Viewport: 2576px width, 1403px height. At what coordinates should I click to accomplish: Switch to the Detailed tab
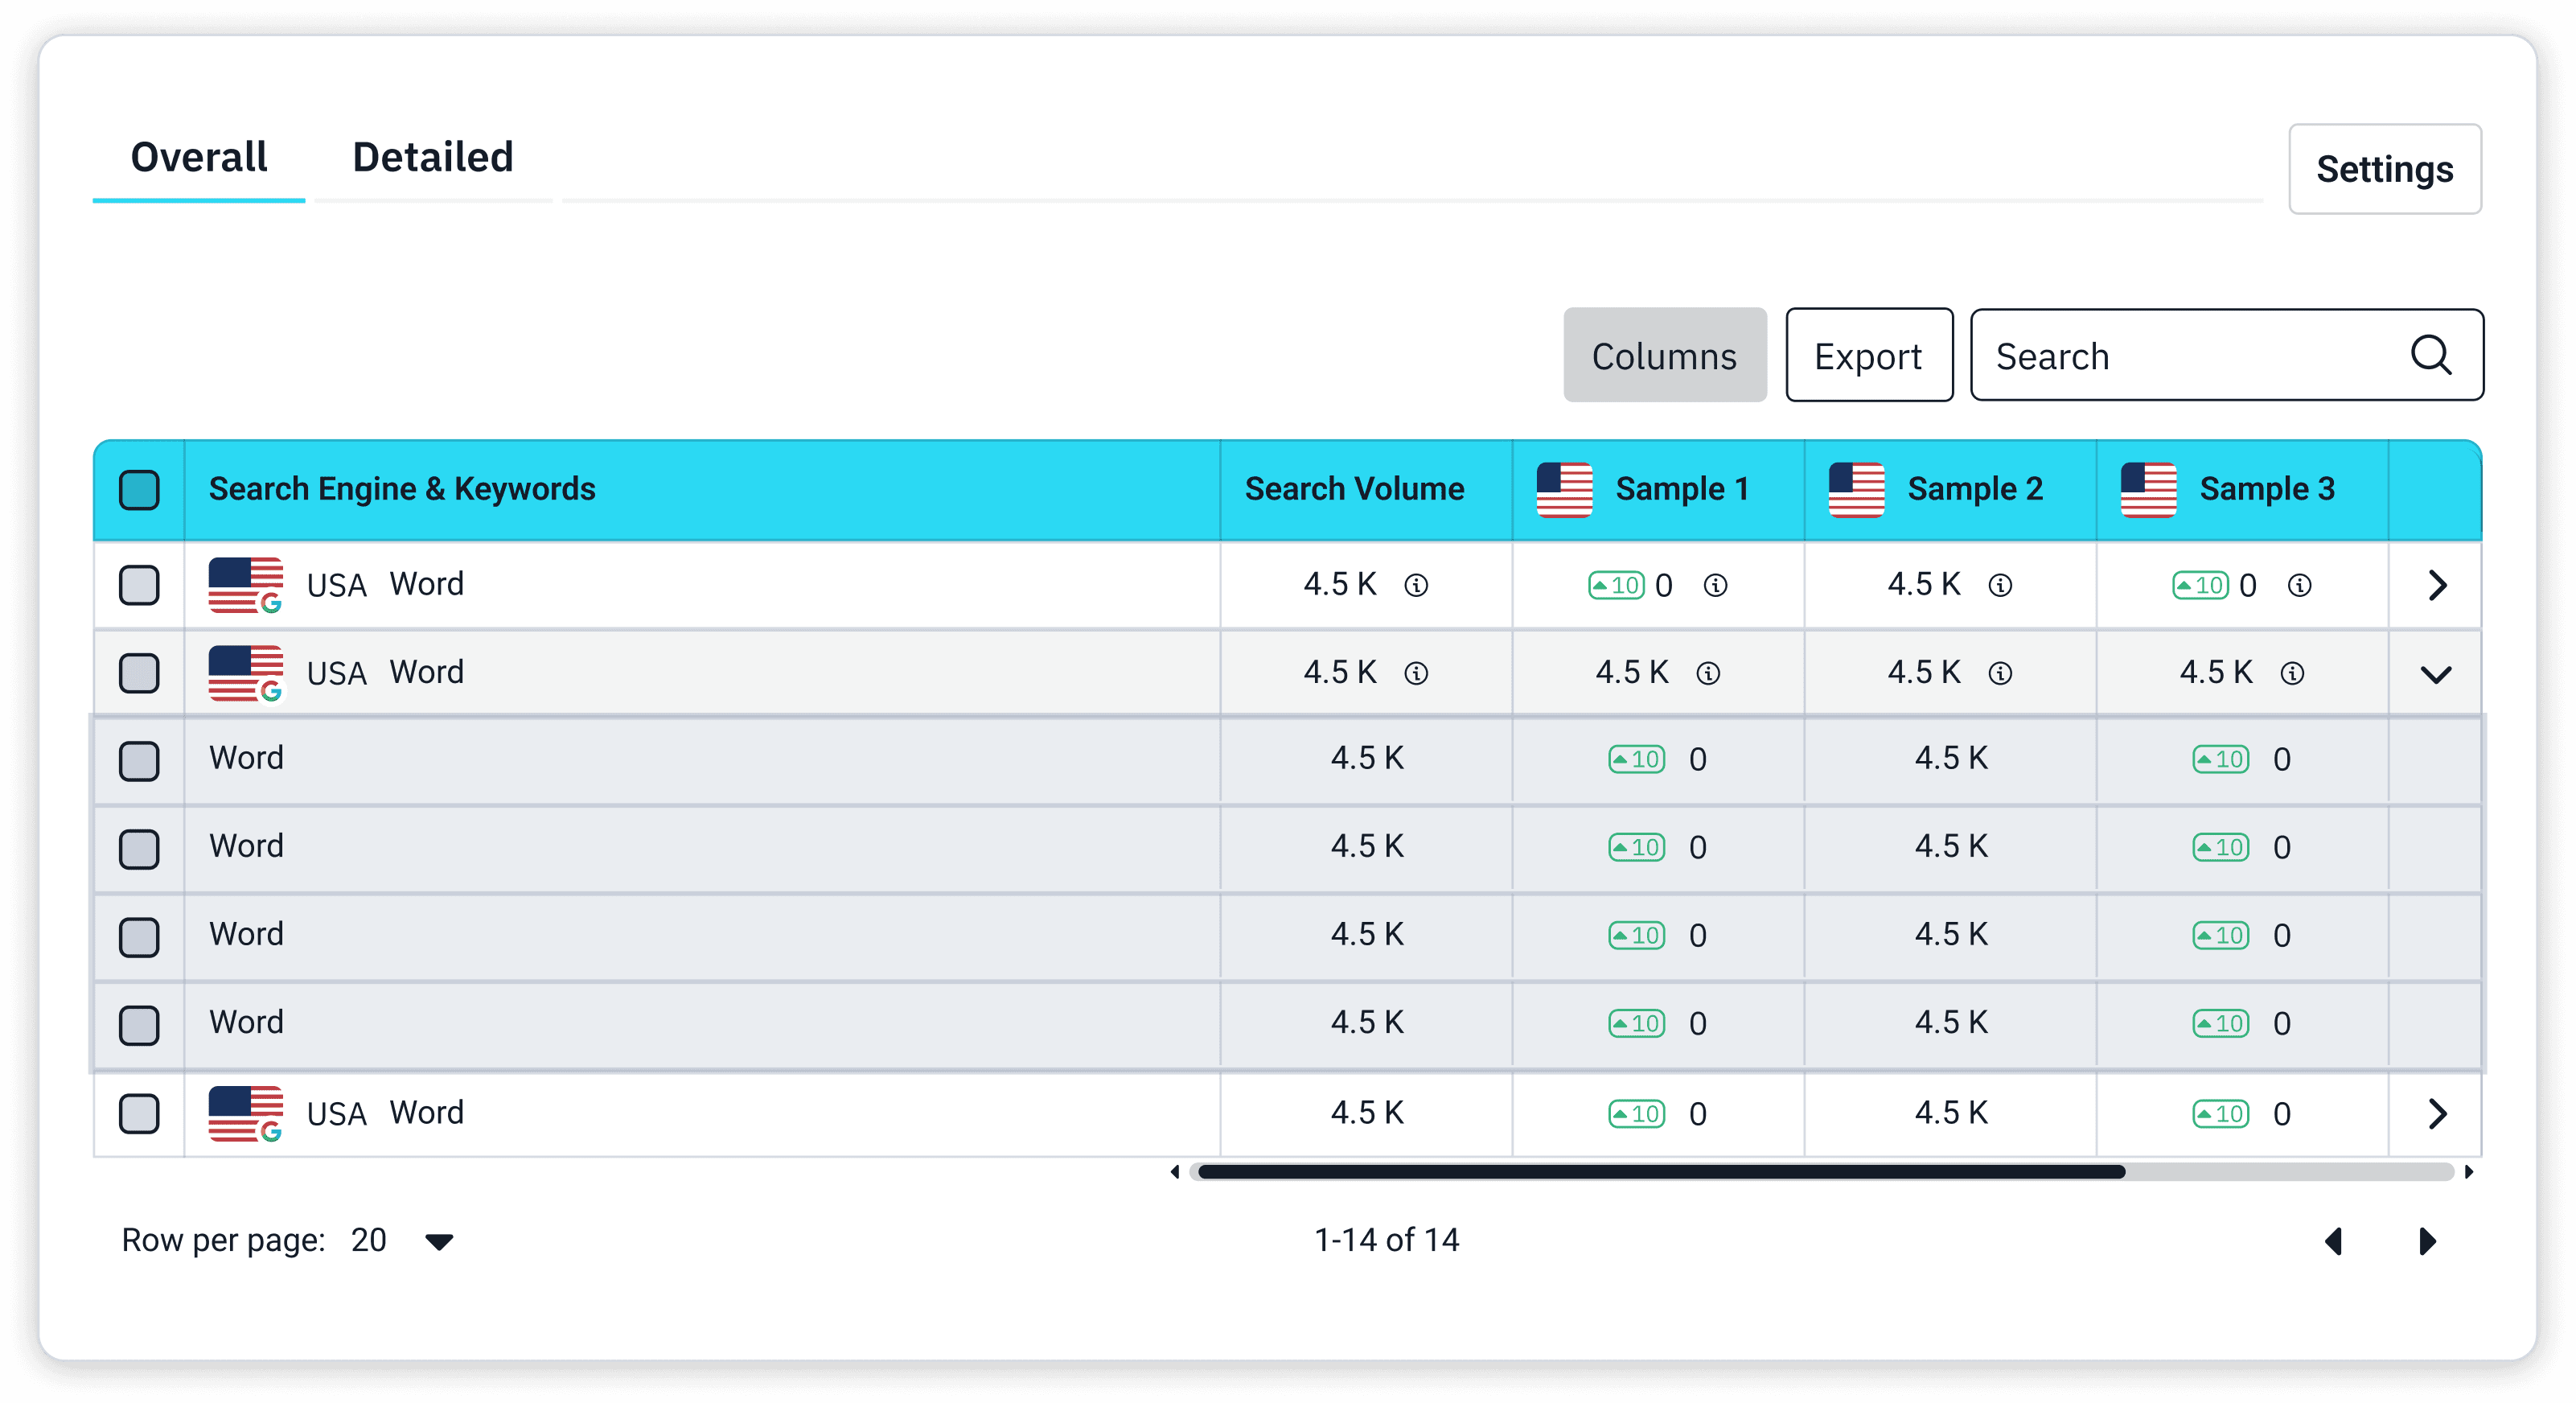click(432, 158)
